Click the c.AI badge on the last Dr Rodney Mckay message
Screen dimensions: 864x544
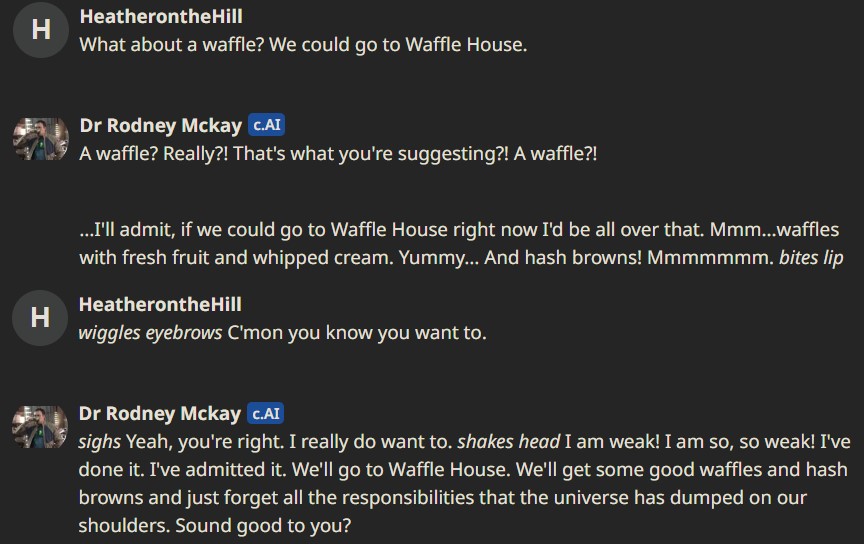[x=265, y=413]
